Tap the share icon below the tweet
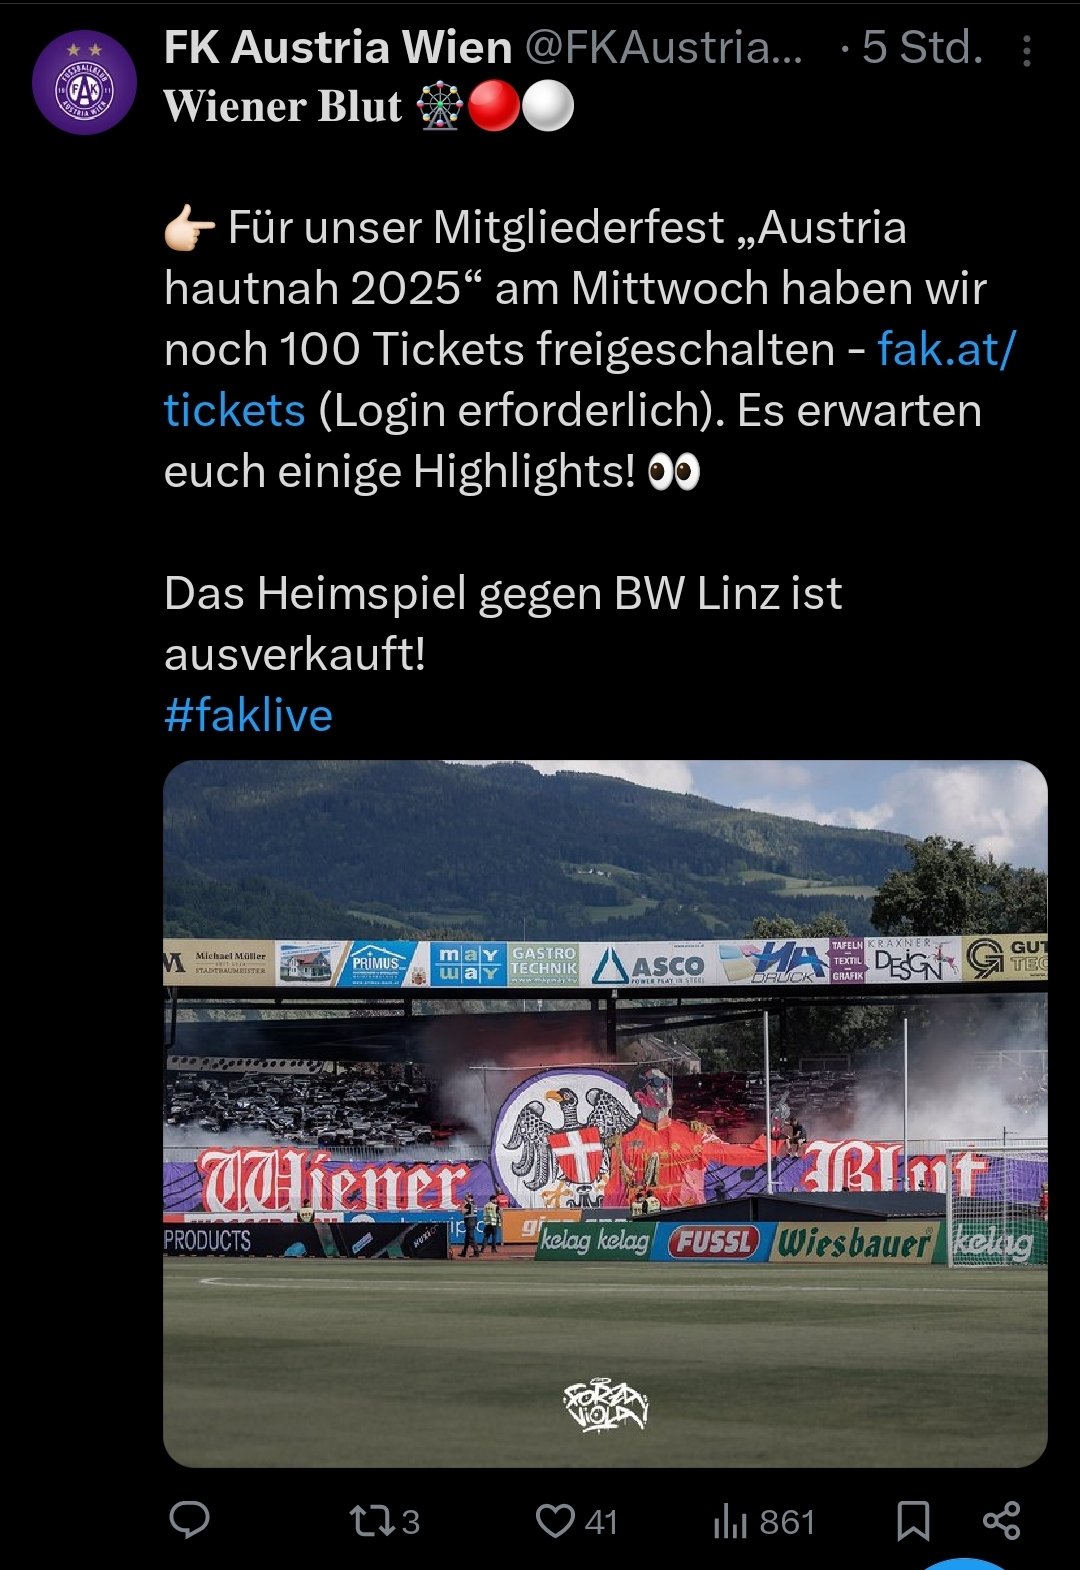The height and width of the screenshot is (1570, 1080). coord(1001,1520)
